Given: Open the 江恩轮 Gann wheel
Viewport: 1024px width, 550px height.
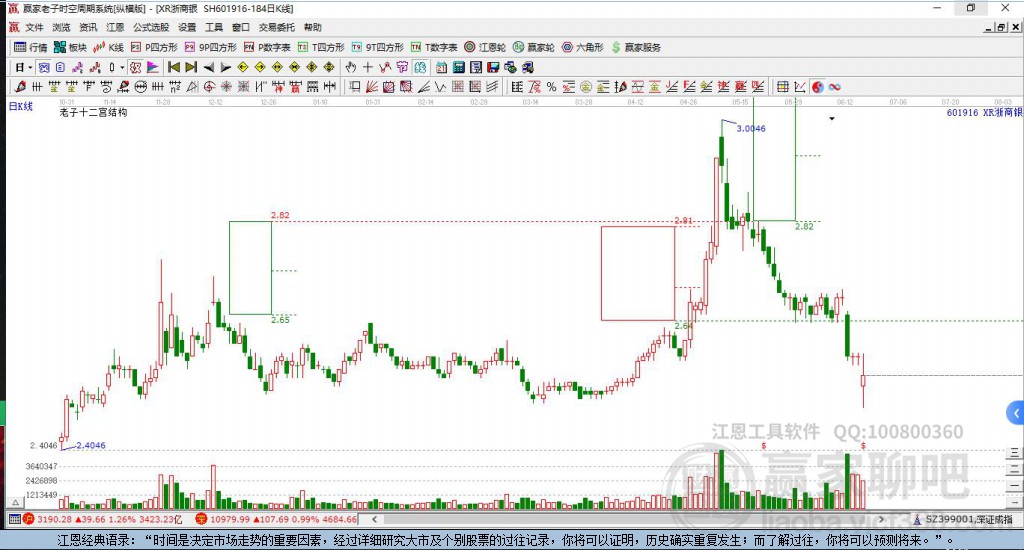Looking at the screenshot, I should coord(485,47).
